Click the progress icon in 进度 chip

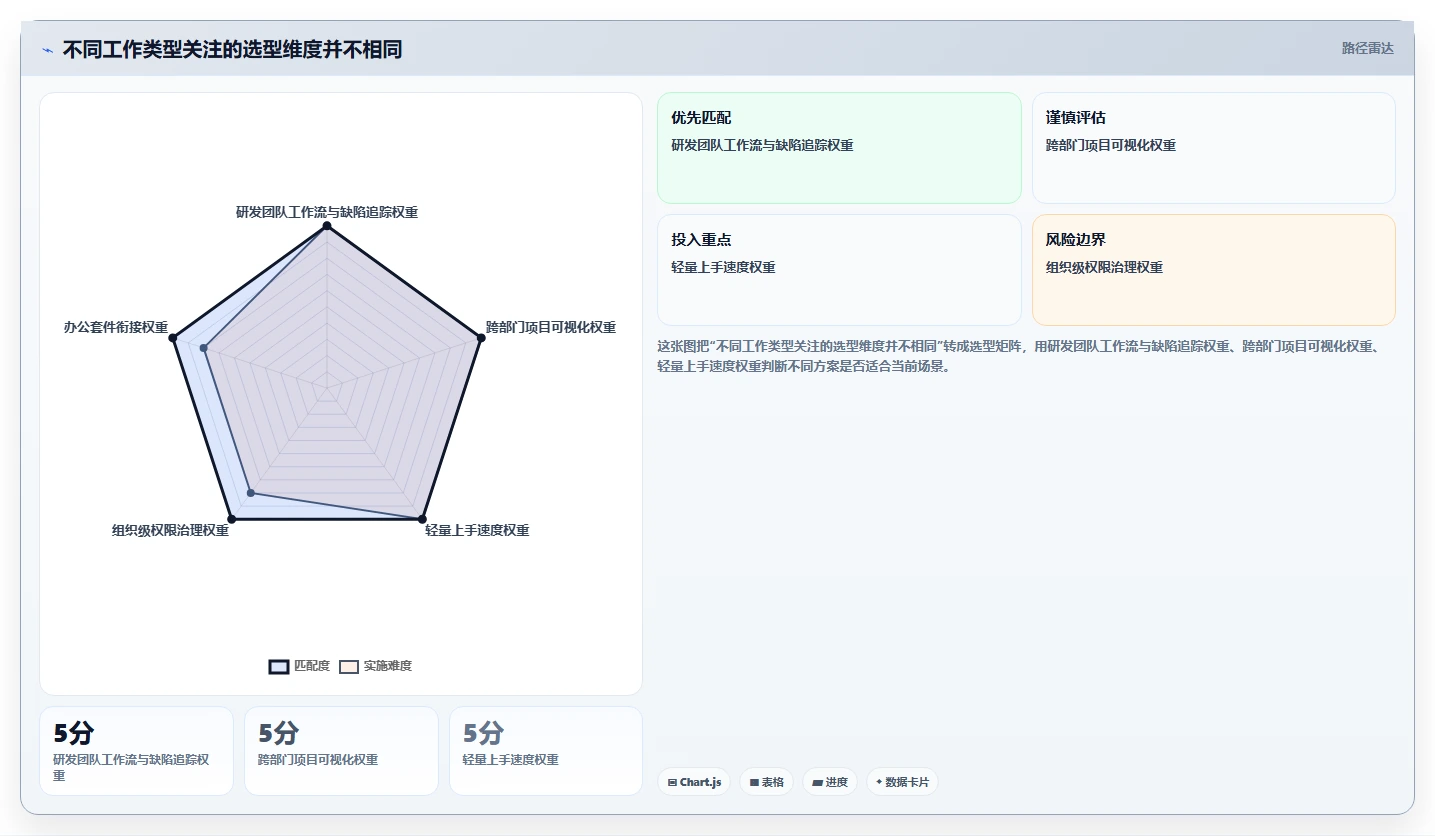(x=817, y=783)
